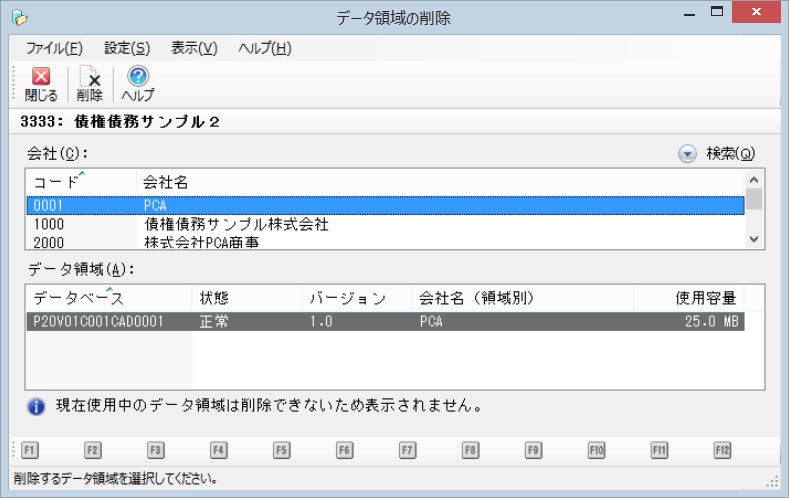789x498 pixels.
Task: Click the F8 function key button
Action: tap(470, 450)
